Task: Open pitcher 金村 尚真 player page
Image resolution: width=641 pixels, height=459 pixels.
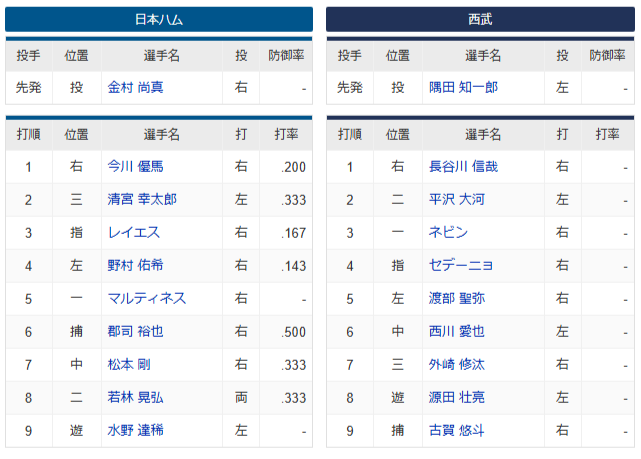Action: pyautogui.click(x=135, y=87)
